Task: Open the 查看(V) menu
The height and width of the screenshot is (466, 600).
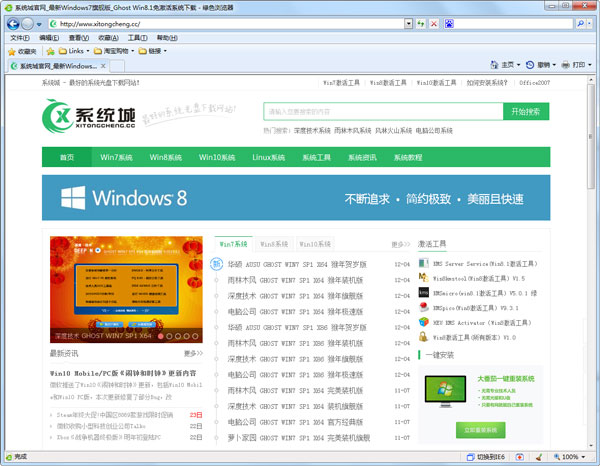Action: pyautogui.click(x=79, y=38)
